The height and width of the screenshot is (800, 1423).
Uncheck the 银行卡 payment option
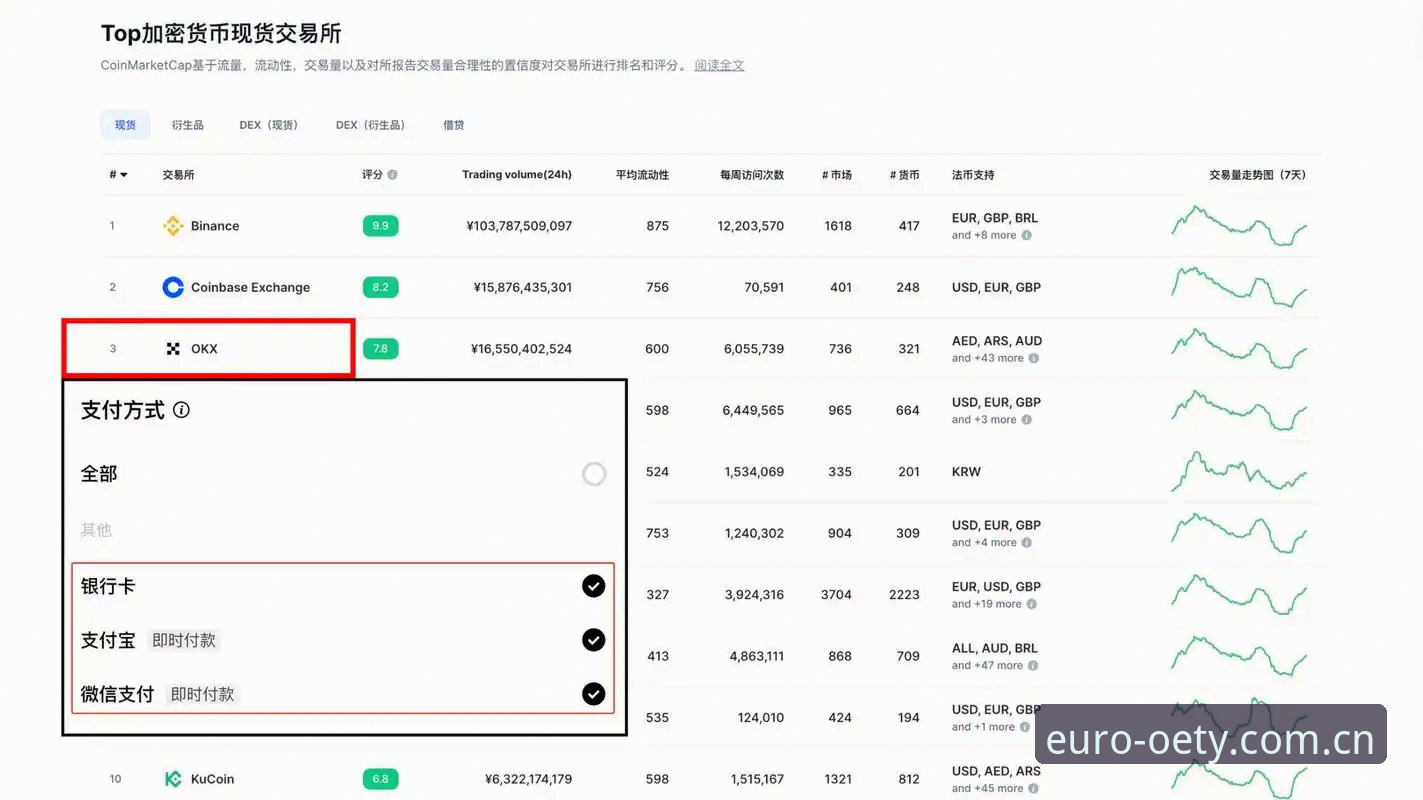[x=594, y=586]
